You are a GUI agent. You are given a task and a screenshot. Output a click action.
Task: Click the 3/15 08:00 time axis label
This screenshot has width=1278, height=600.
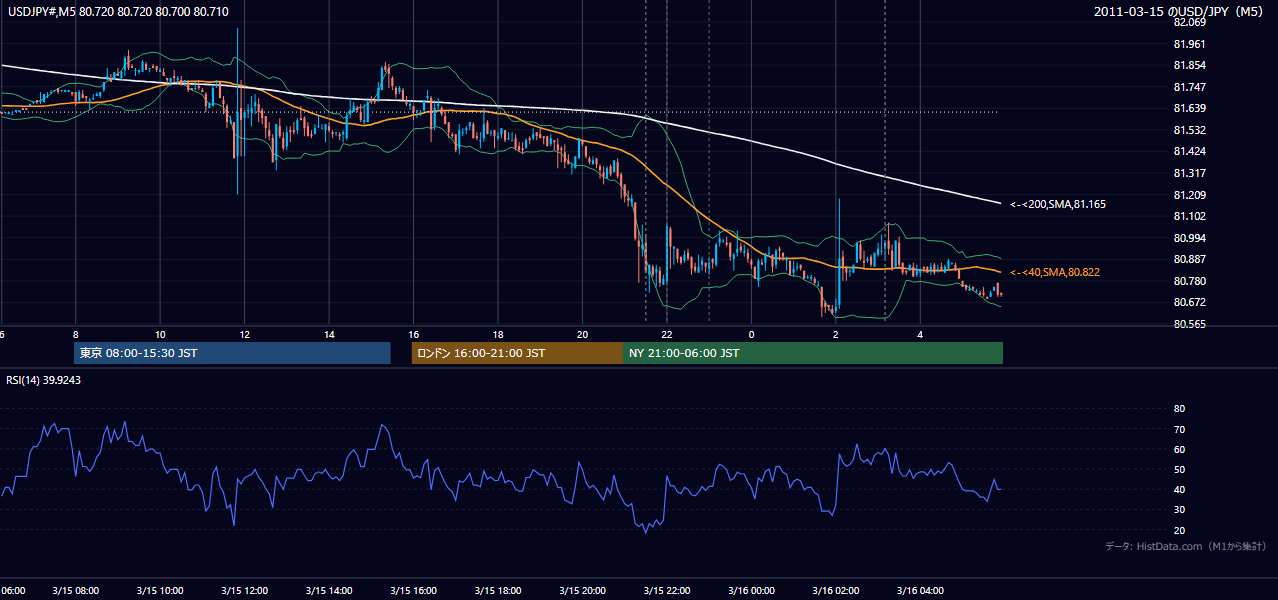point(76,591)
